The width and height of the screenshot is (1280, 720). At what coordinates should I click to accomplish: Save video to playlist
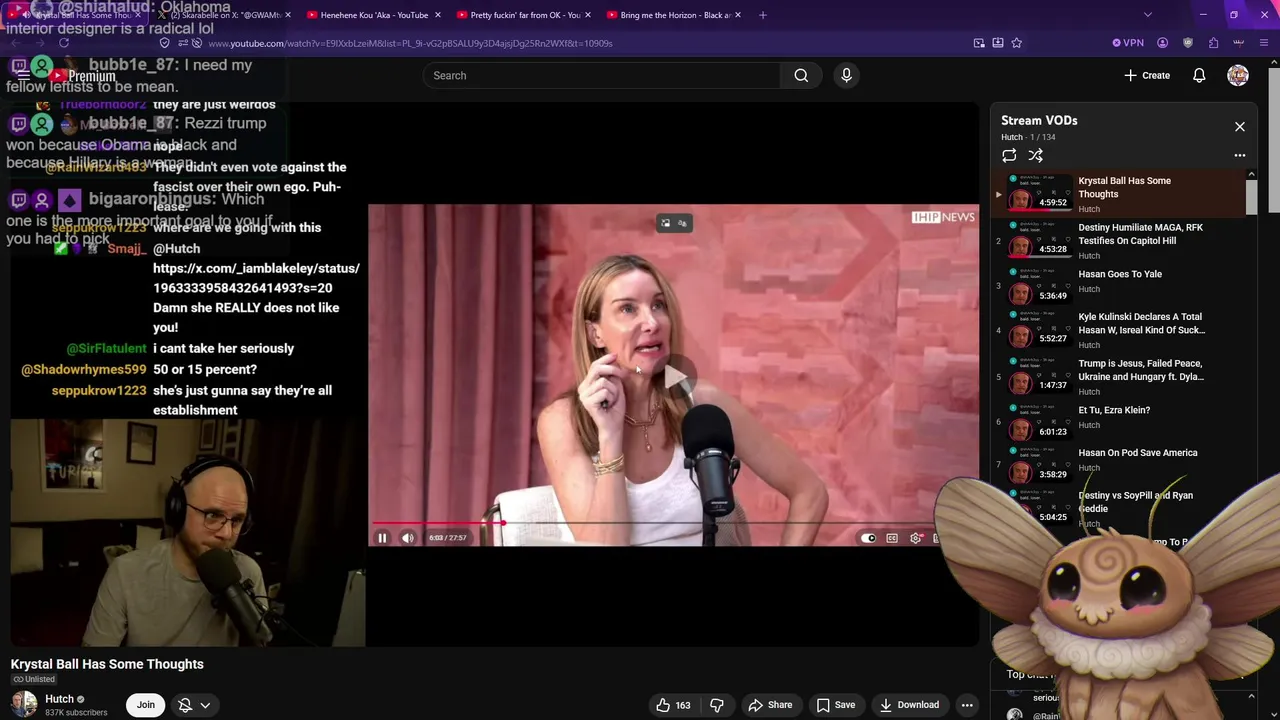click(x=836, y=705)
